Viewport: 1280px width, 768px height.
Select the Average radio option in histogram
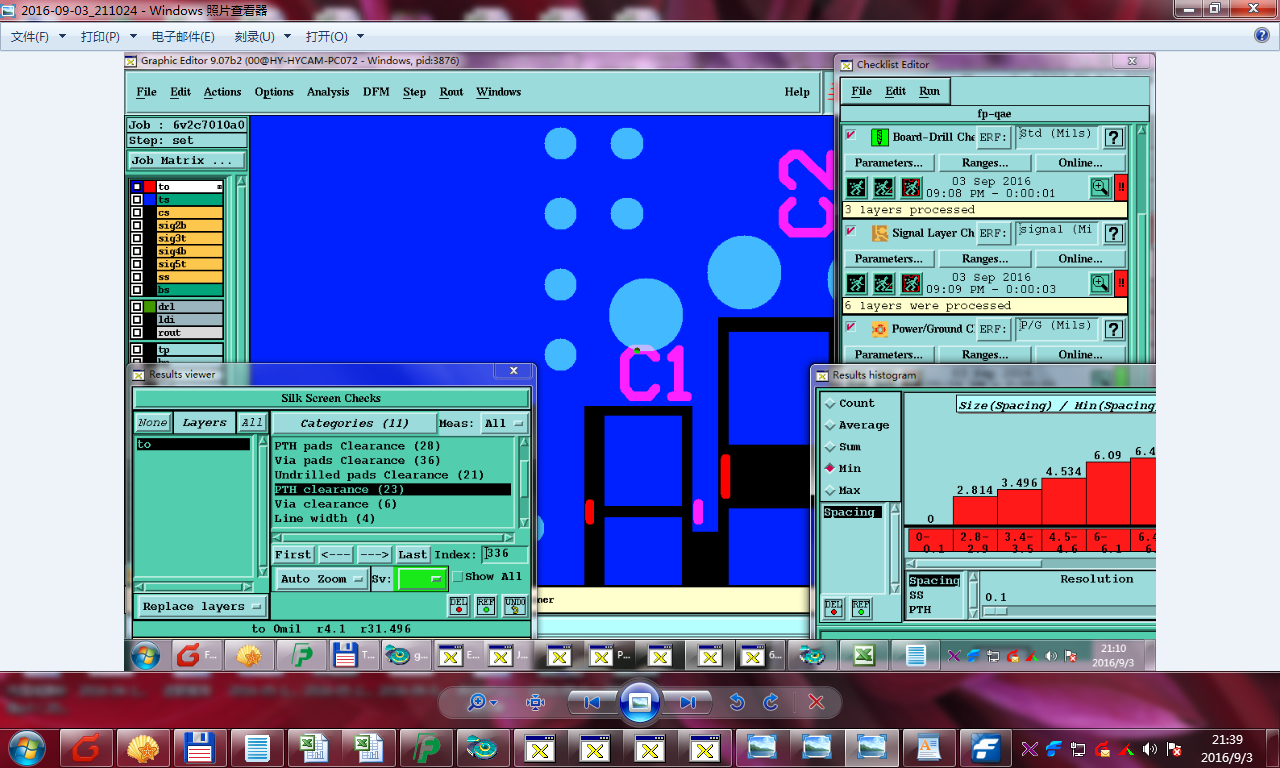[830, 426]
